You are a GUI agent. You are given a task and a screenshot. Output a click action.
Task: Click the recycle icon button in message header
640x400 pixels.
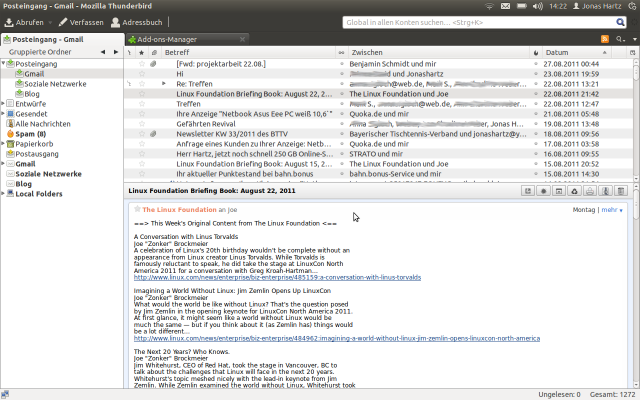[574, 191]
